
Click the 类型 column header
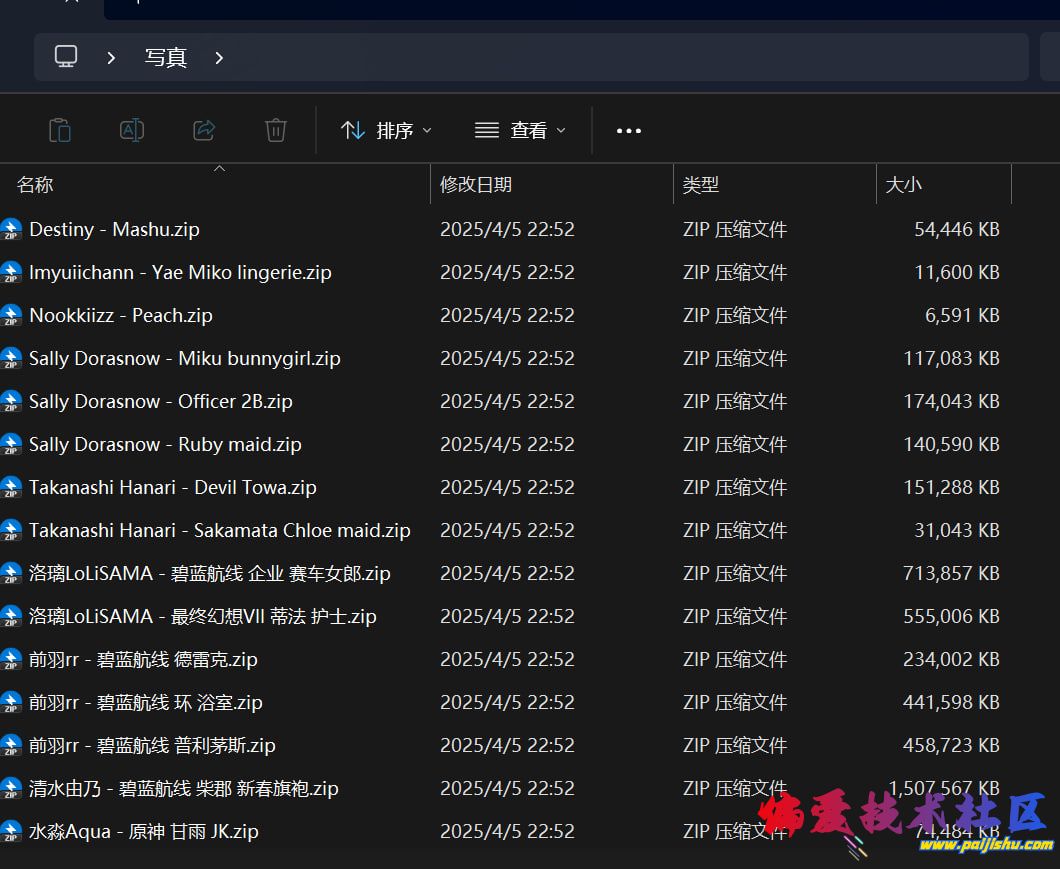[701, 185]
